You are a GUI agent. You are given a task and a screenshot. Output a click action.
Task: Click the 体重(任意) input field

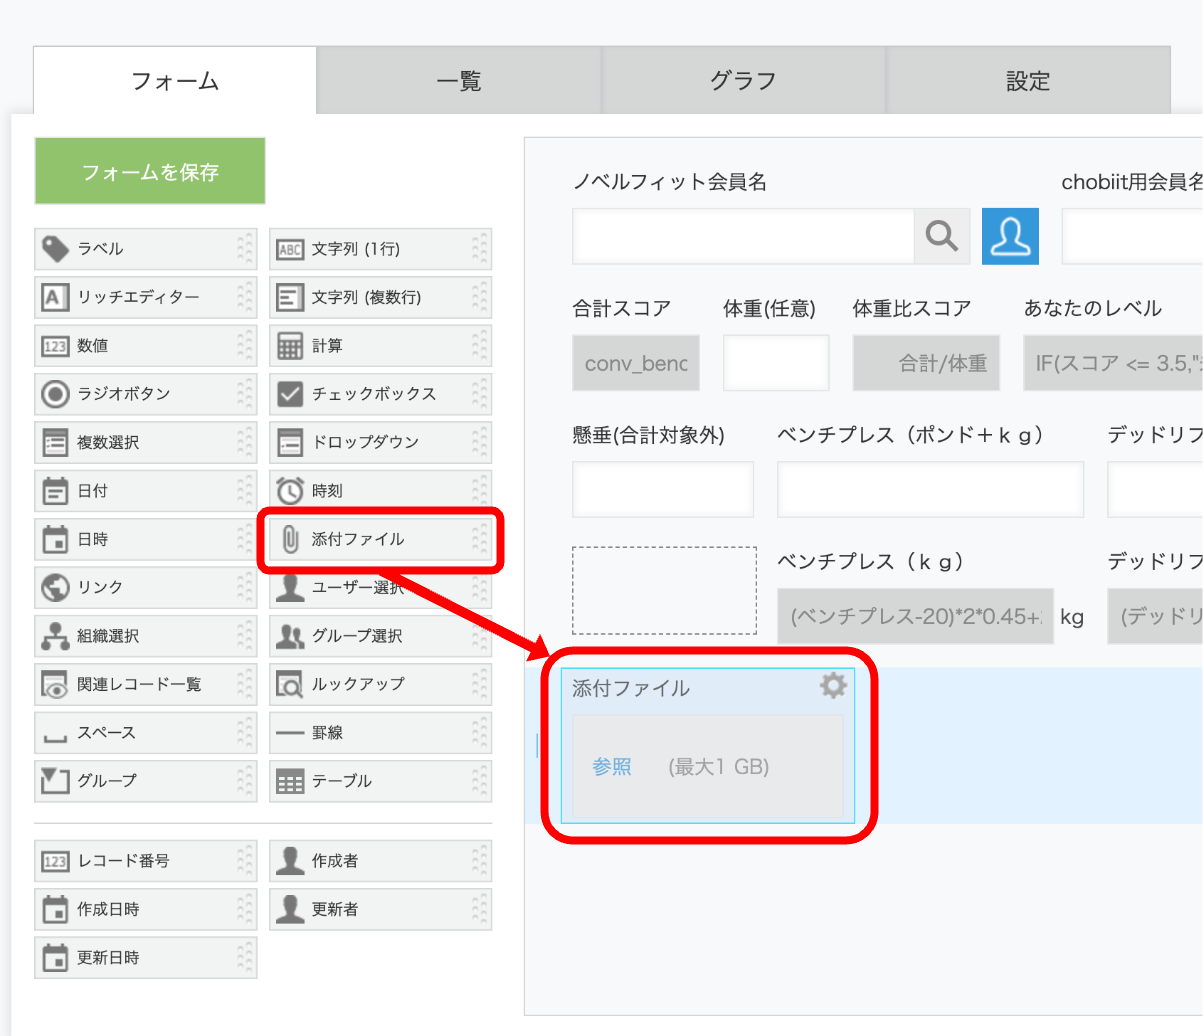pyautogui.click(x=776, y=362)
